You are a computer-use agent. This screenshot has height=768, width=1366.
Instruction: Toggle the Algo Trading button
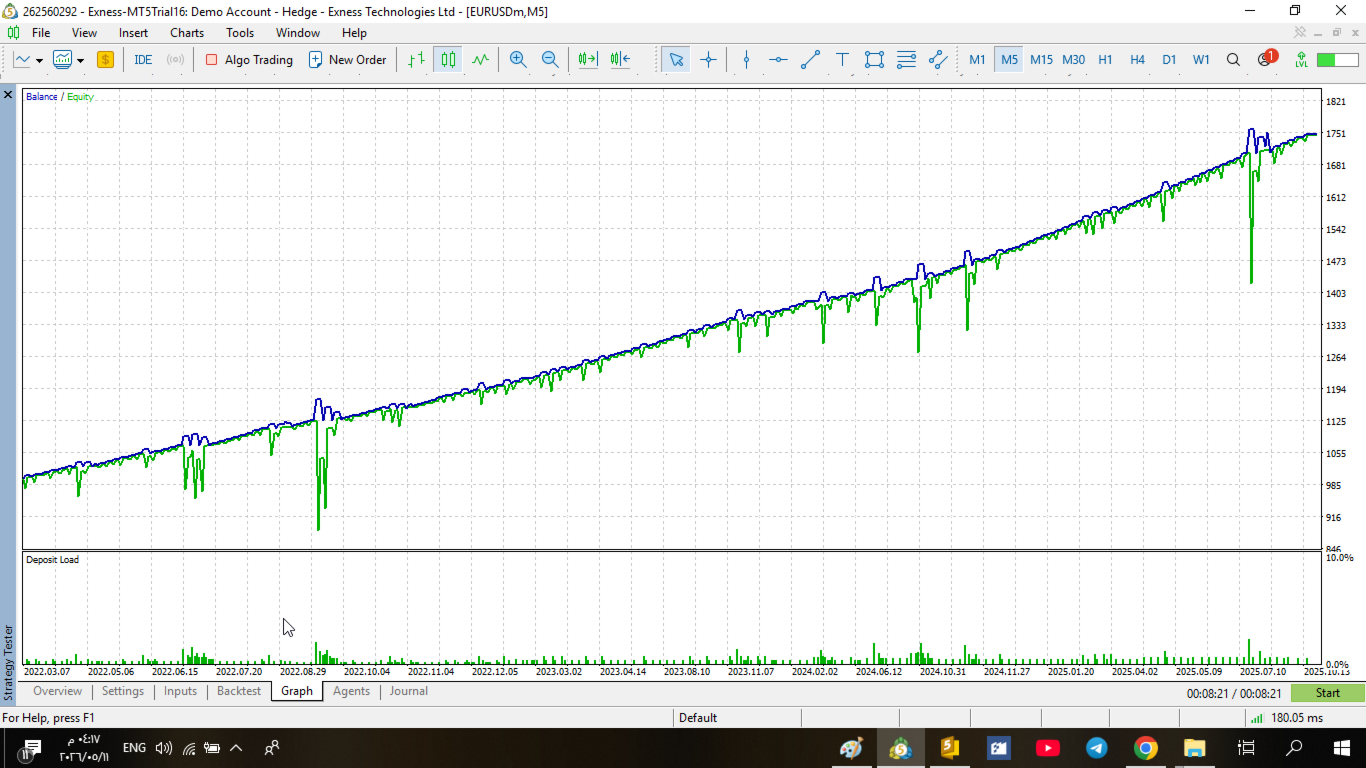(x=249, y=59)
